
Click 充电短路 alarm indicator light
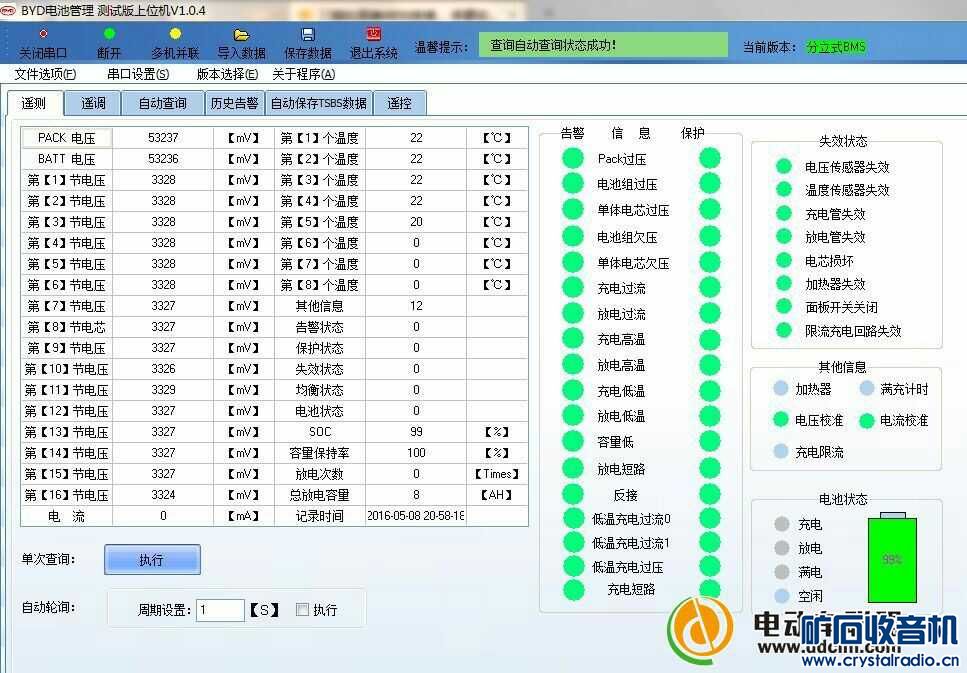(574, 590)
